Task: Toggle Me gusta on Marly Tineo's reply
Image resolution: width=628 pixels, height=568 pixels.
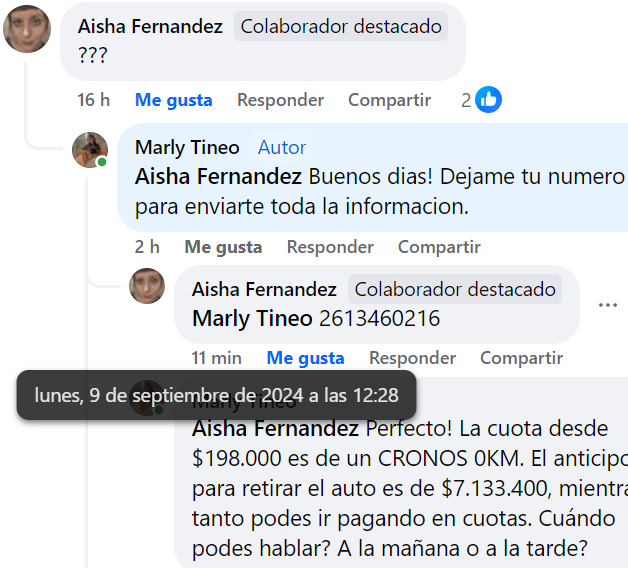Action: (x=223, y=247)
